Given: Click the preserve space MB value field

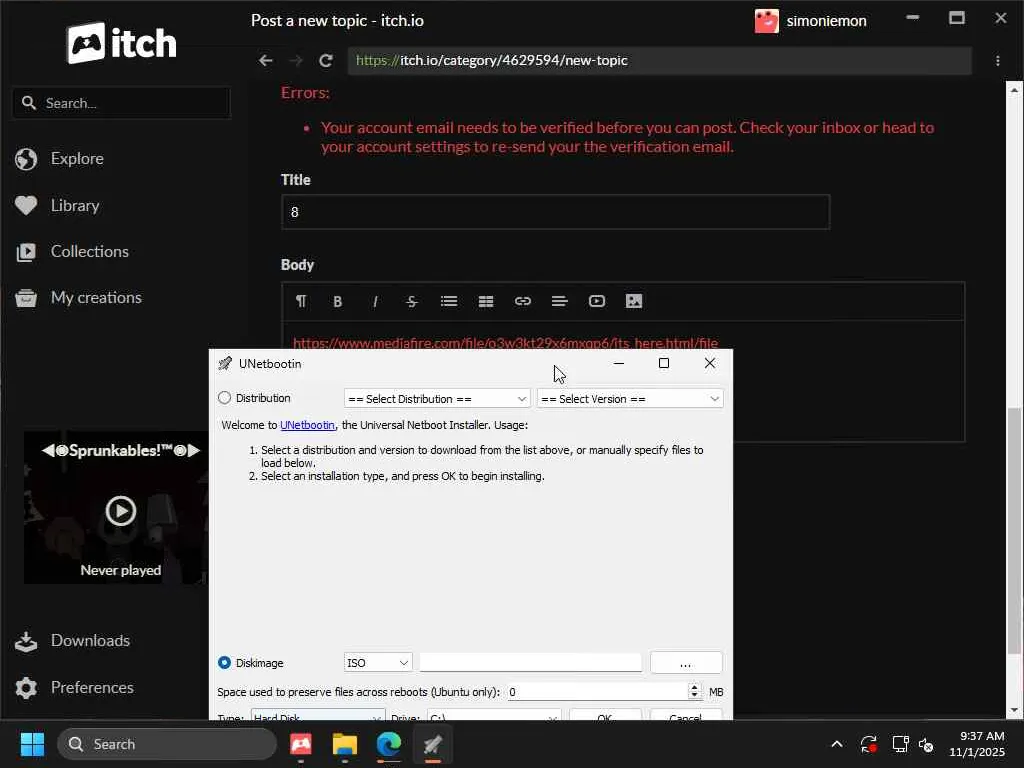Looking at the screenshot, I should pyautogui.click(x=598, y=692).
